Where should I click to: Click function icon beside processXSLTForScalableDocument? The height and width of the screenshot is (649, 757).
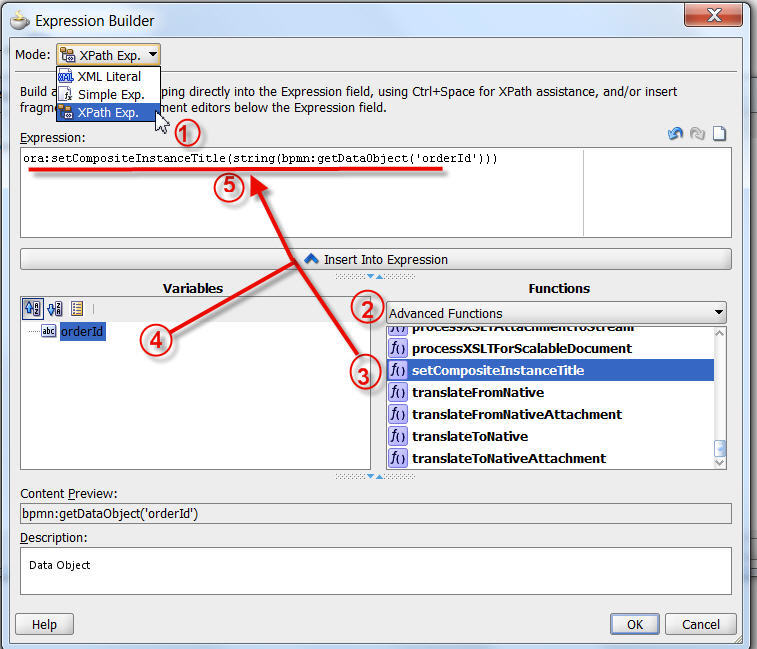pos(398,348)
